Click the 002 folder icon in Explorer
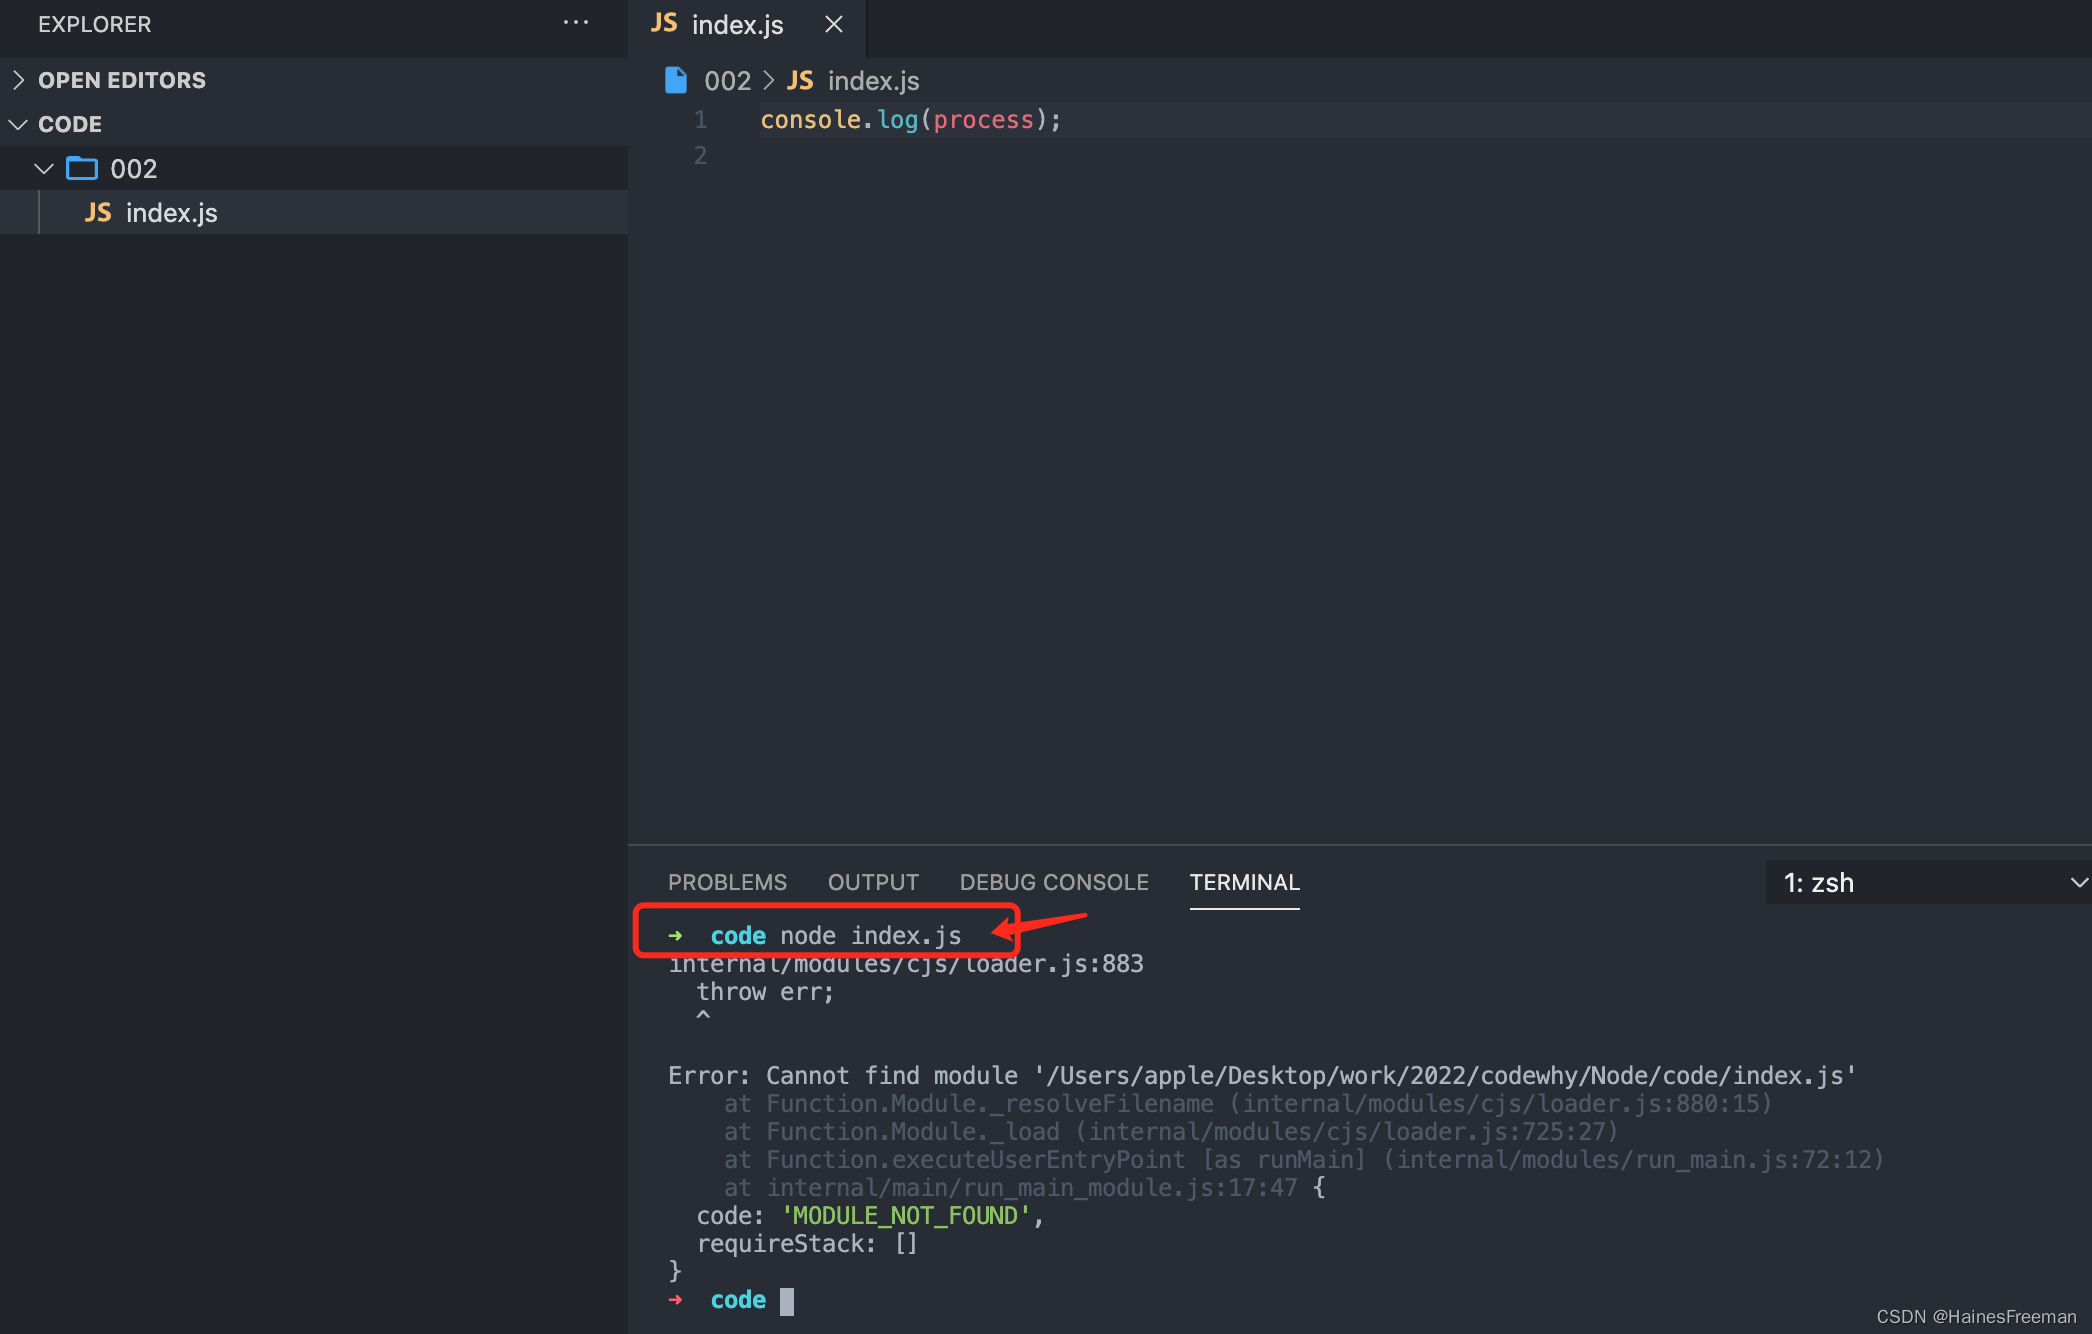 pyautogui.click(x=81, y=168)
